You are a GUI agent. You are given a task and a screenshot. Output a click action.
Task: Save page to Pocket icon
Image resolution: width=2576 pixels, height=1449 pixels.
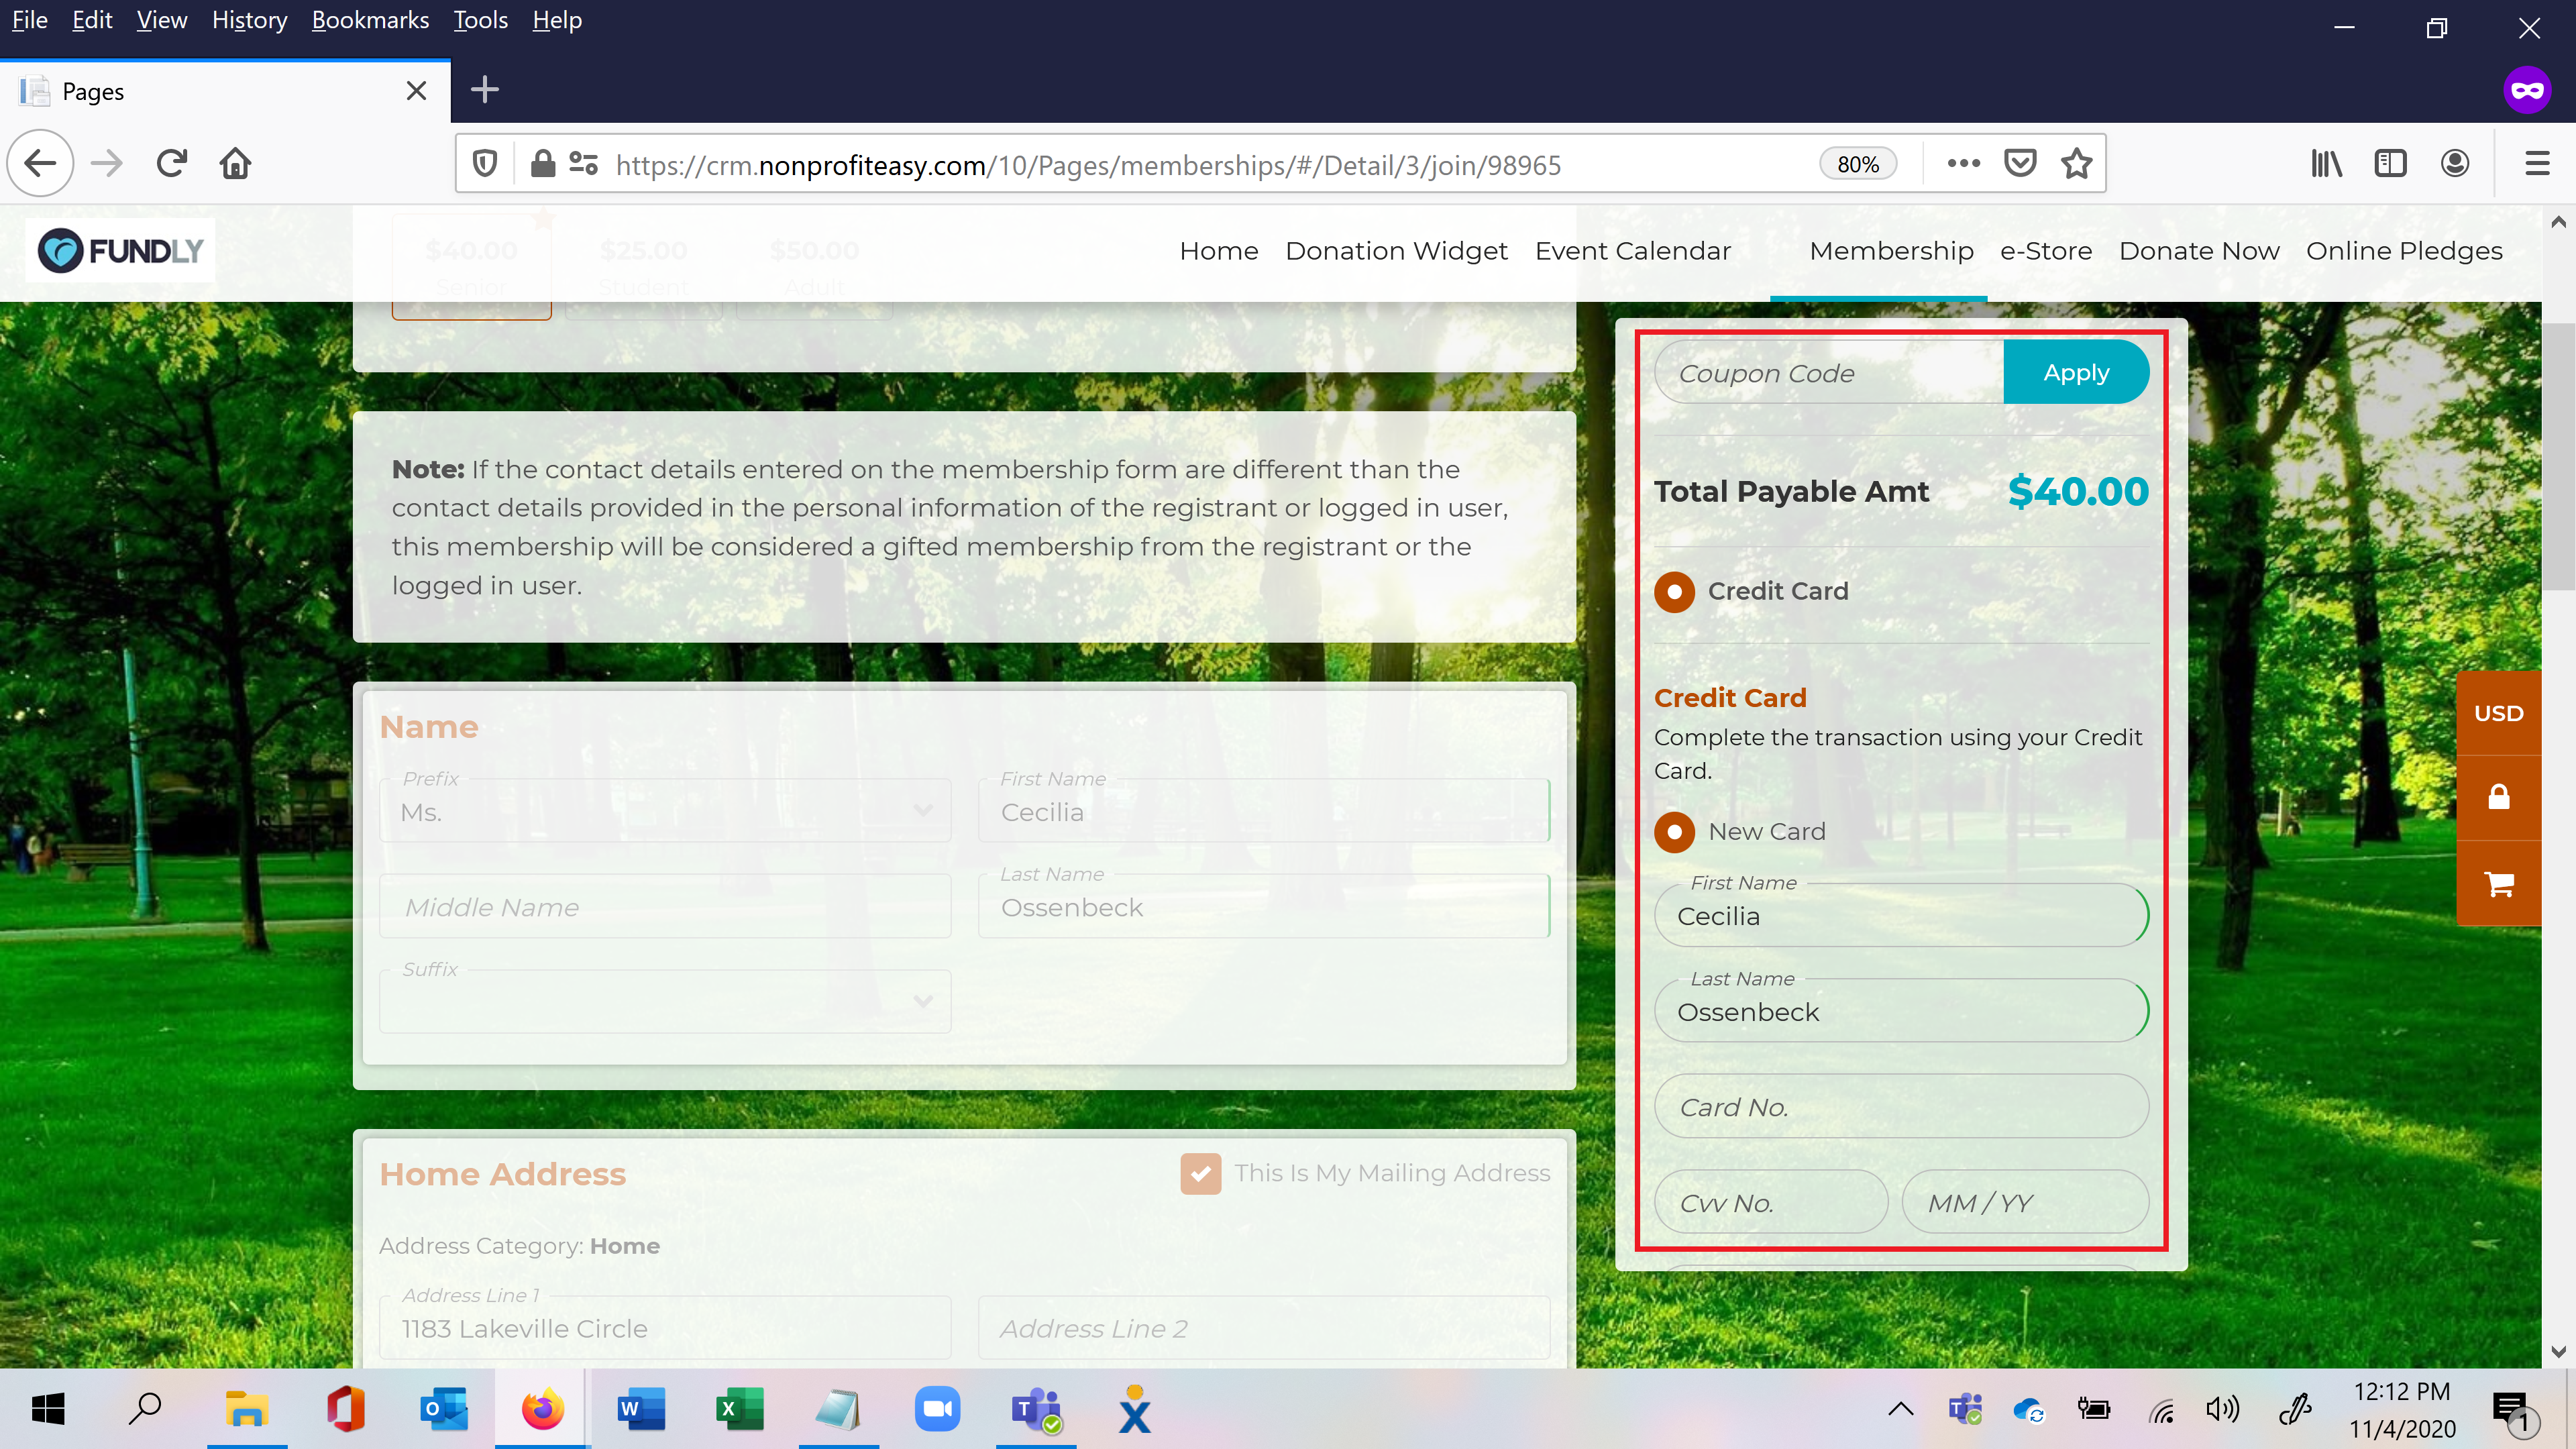[2020, 163]
